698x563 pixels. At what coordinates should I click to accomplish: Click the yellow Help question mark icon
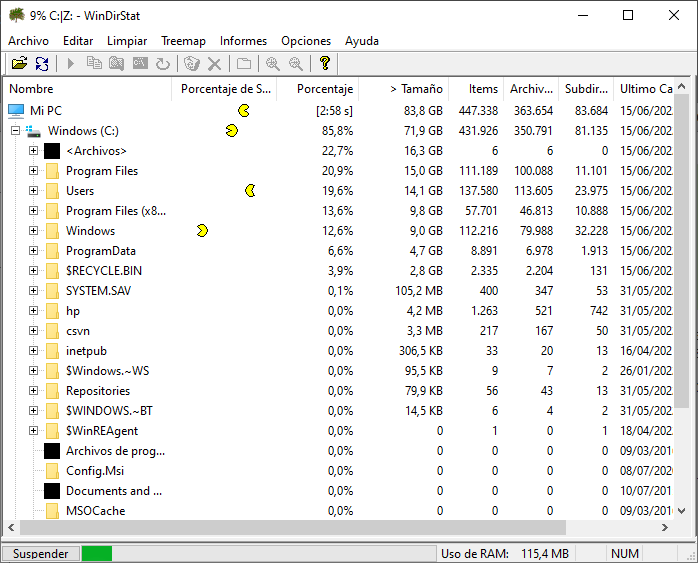point(325,64)
